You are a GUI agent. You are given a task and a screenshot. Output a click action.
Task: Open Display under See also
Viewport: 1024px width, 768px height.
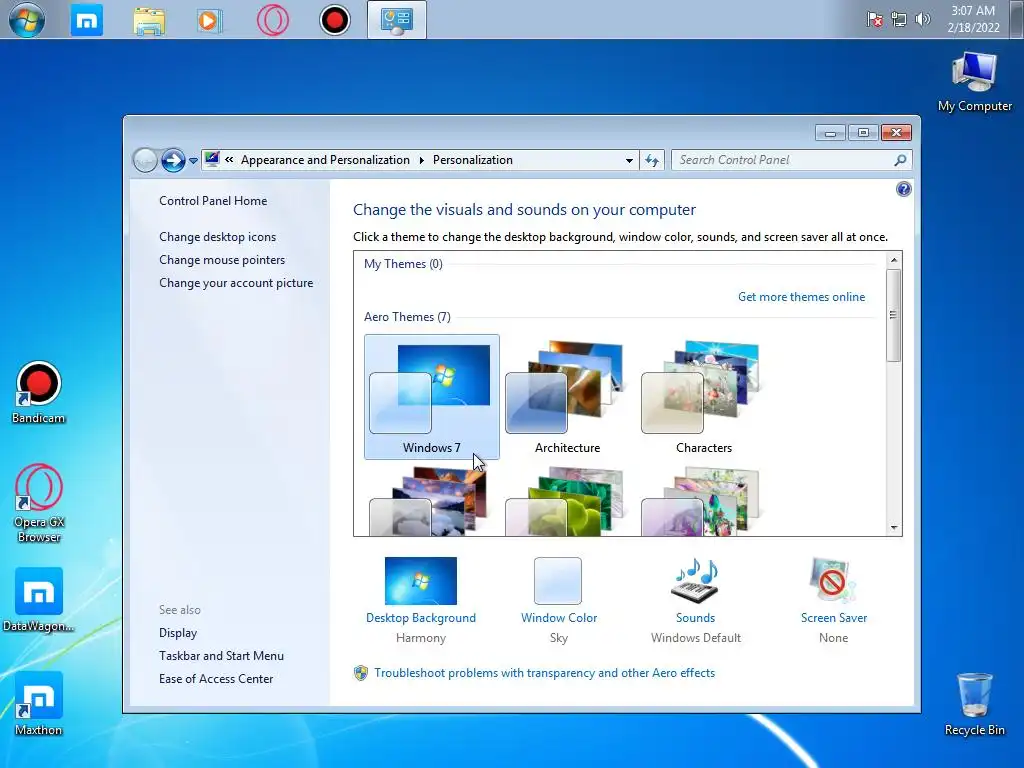pyautogui.click(x=178, y=633)
